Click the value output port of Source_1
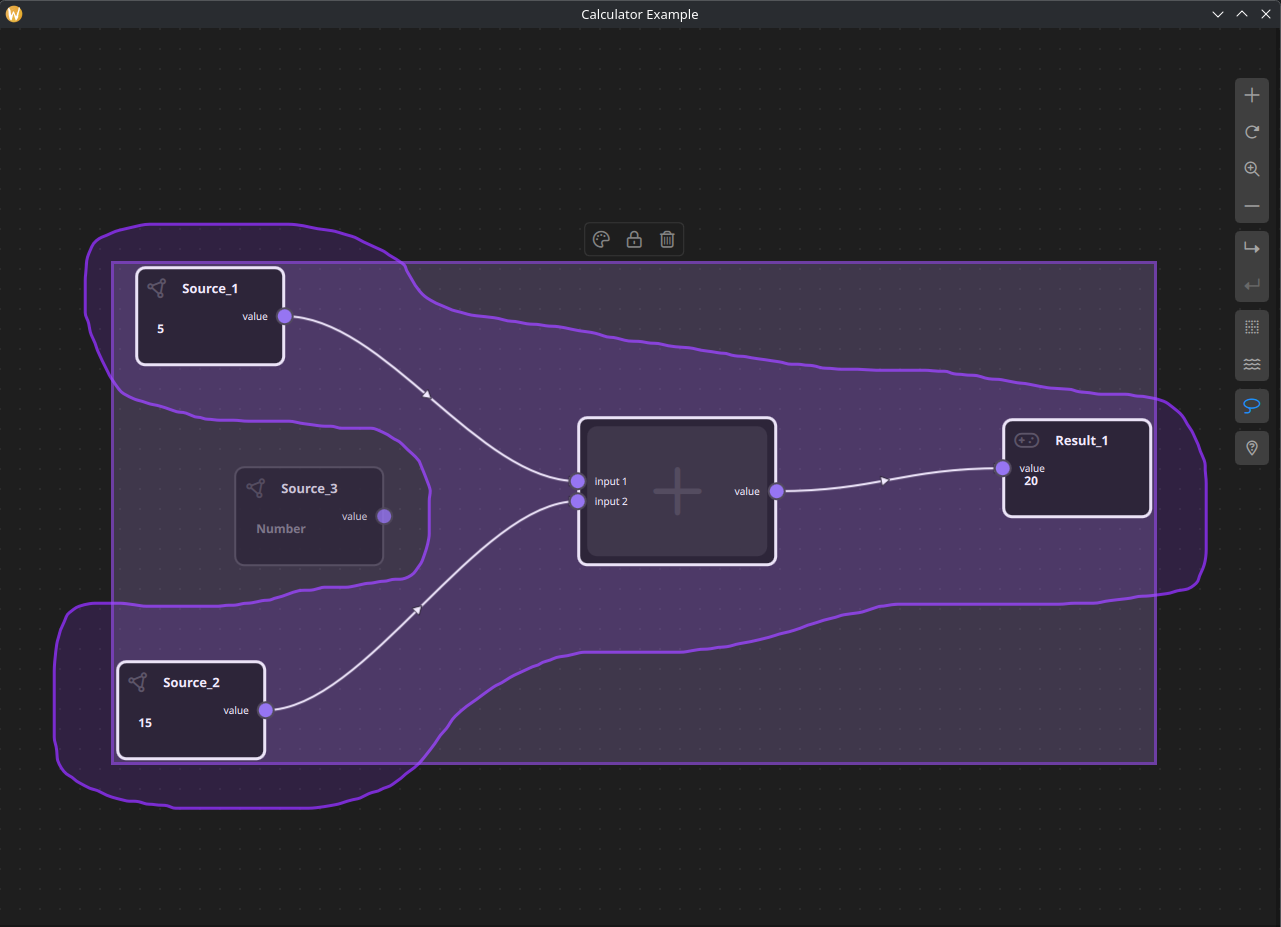The image size is (1281, 927). tap(284, 316)
